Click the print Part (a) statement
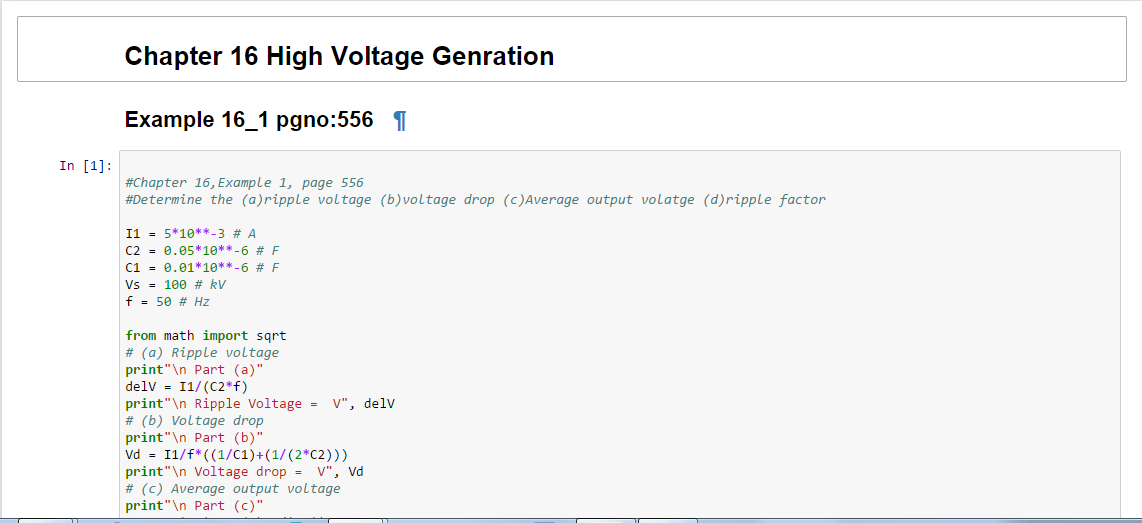Image resolution: width=1142 pixels, height=523 pixels. (x=194, y=370)
